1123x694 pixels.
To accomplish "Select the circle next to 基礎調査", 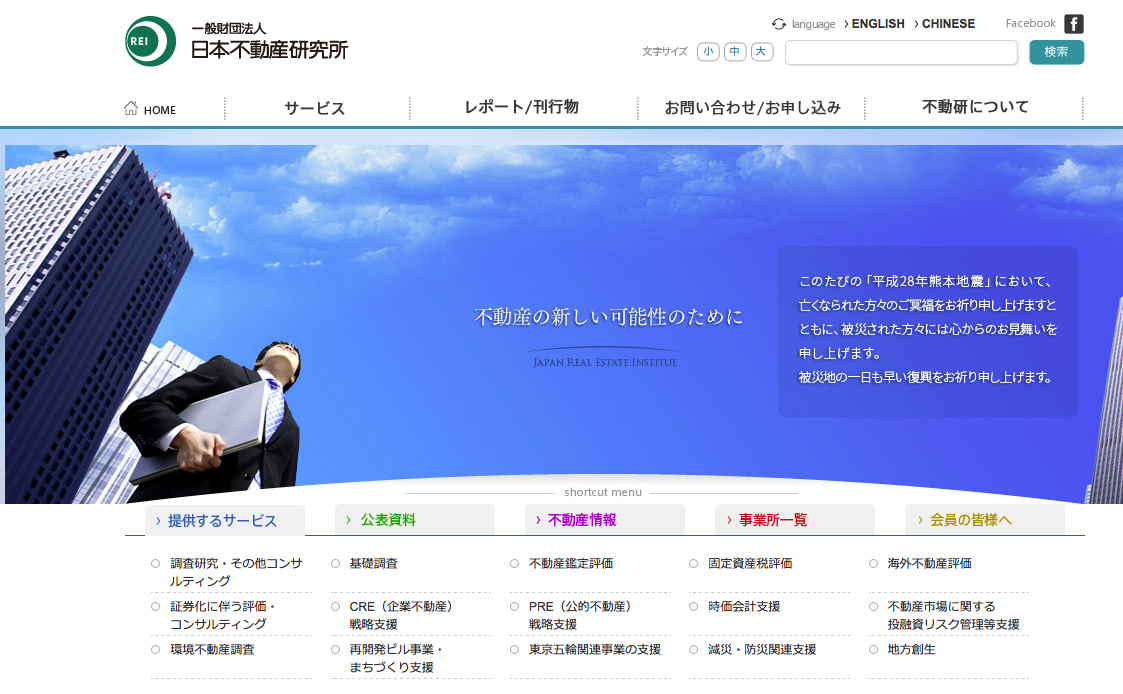I will point(334,563).
